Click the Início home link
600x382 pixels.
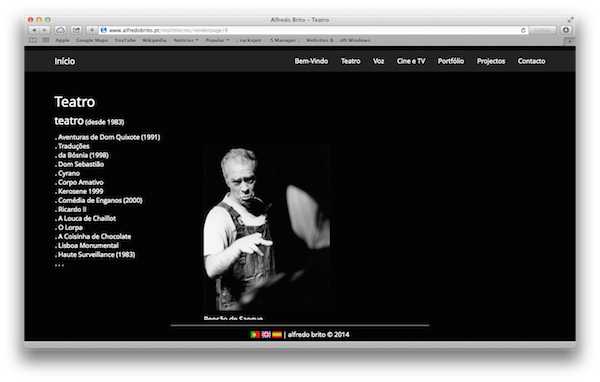click(65, 61)
